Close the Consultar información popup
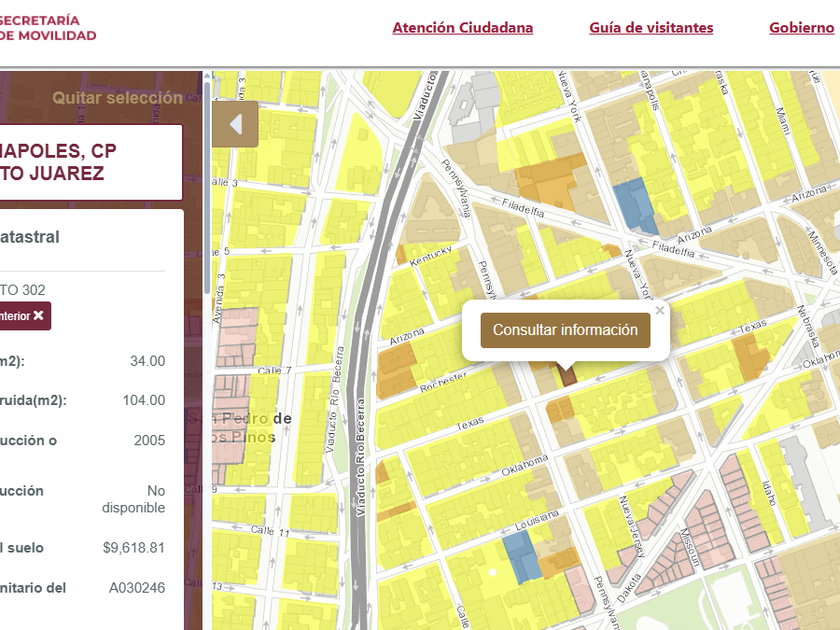Viewport: 840px width, 630px height. 659,311
